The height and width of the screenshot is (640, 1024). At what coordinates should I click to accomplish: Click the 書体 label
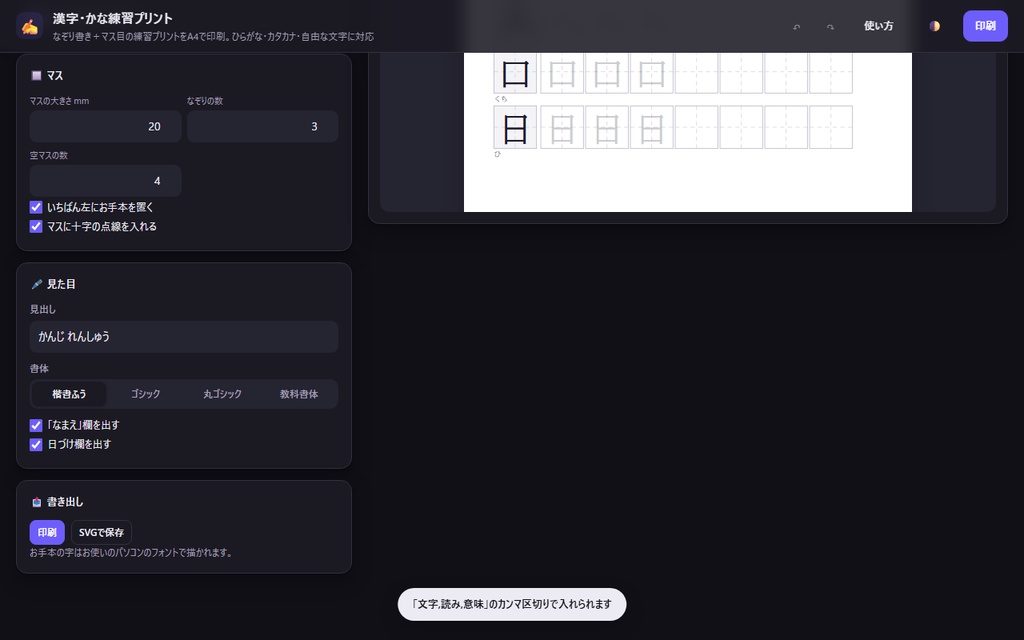[39, 368]
